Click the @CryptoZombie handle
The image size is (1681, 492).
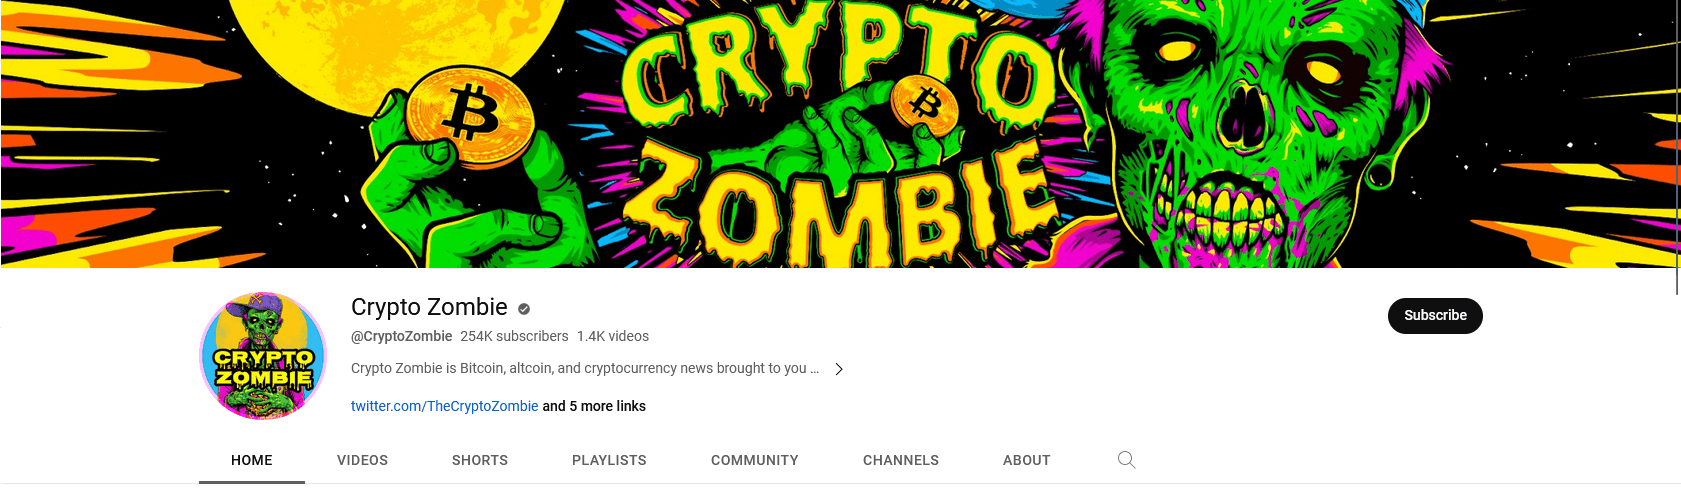[401, 336]
